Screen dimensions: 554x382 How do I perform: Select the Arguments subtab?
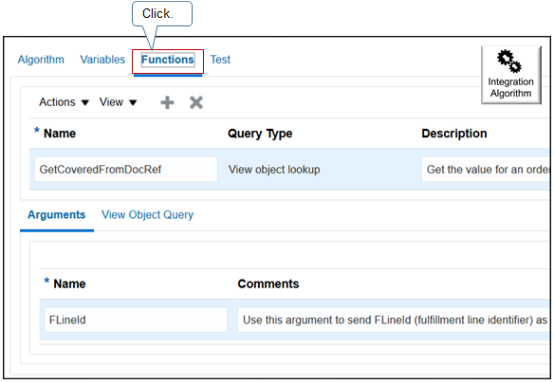click(x=57, y=215)
